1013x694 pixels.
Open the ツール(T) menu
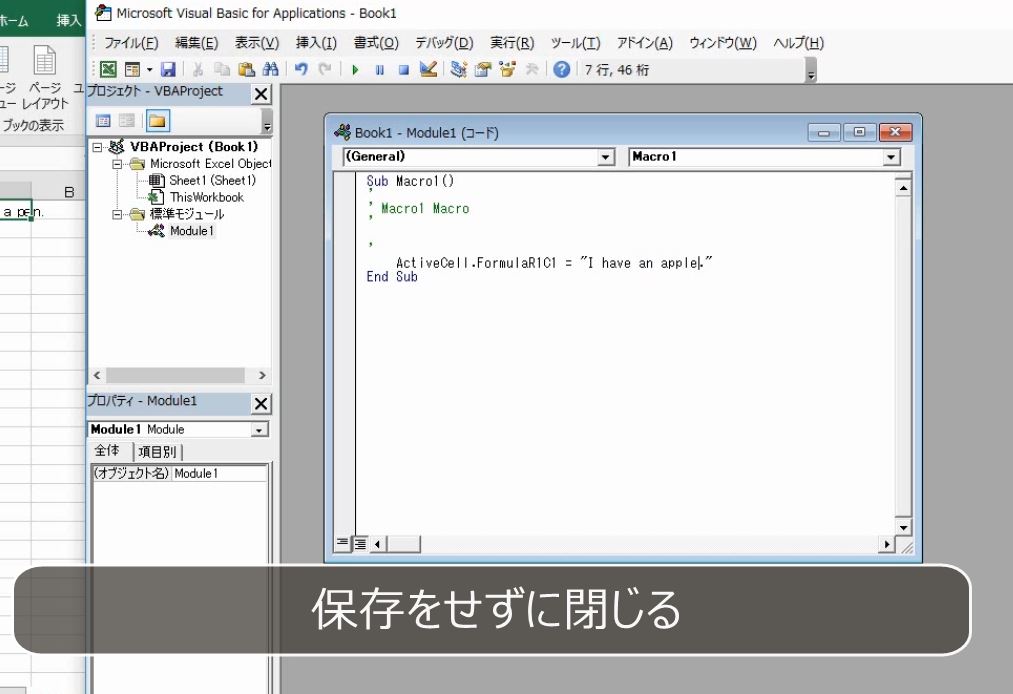coord(575,43)
